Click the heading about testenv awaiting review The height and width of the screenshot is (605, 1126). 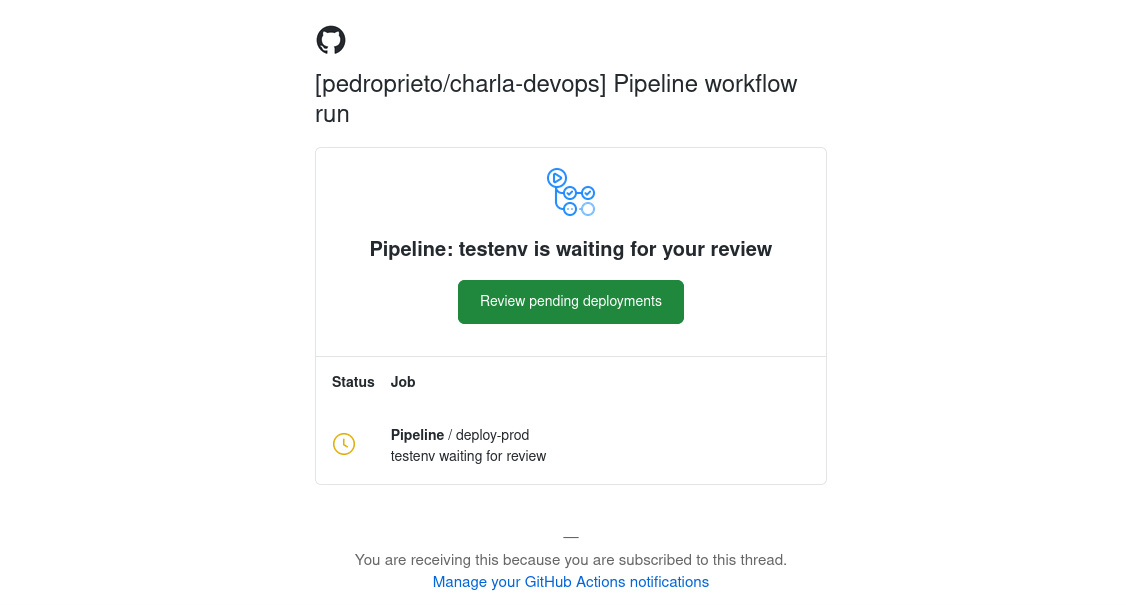[570, 249]
